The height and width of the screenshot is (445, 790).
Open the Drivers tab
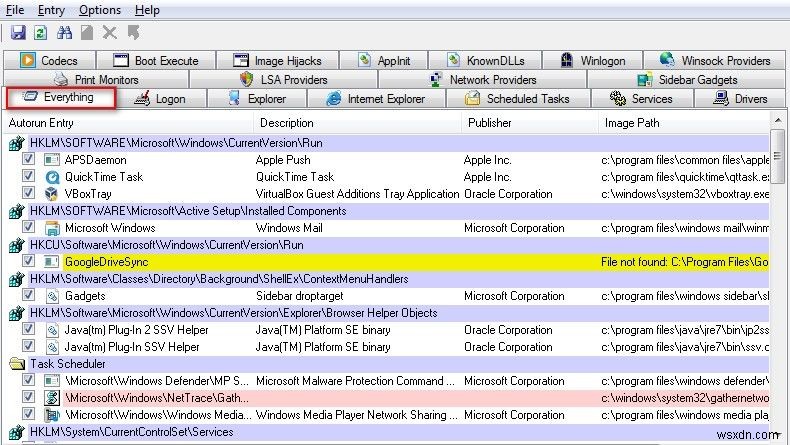(x=740, y=99)
